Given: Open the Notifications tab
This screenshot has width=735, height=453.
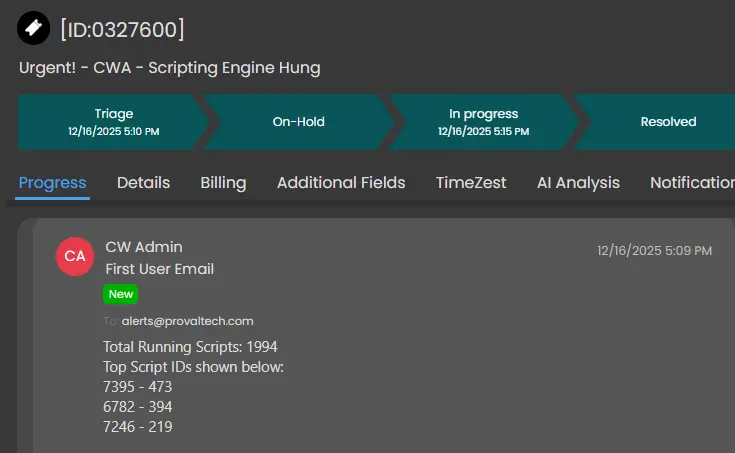Looking at the screenshot, I should pos(692,183).
